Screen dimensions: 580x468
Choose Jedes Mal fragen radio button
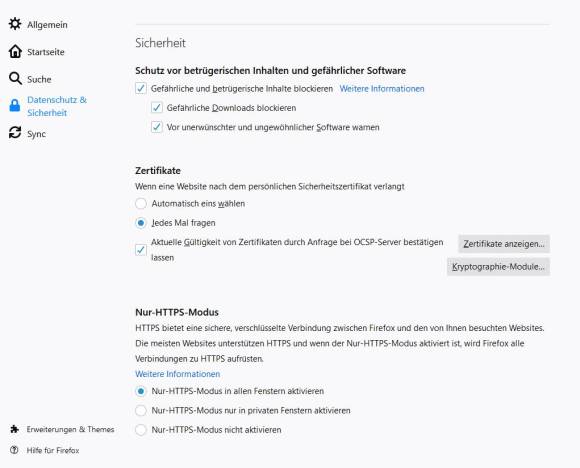click(141, 223)
